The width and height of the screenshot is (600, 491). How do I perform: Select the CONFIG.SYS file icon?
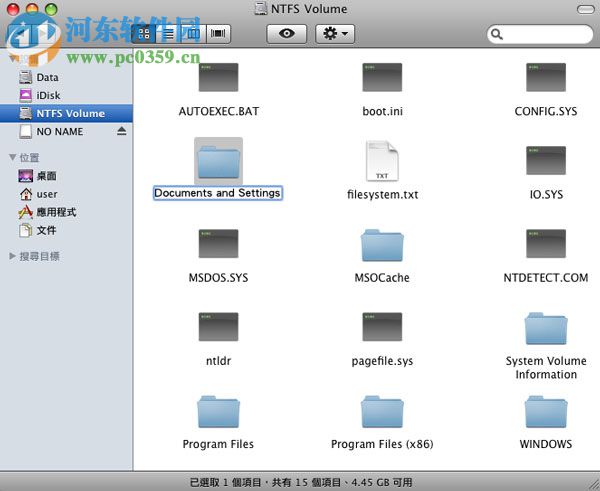pos(546,77)
